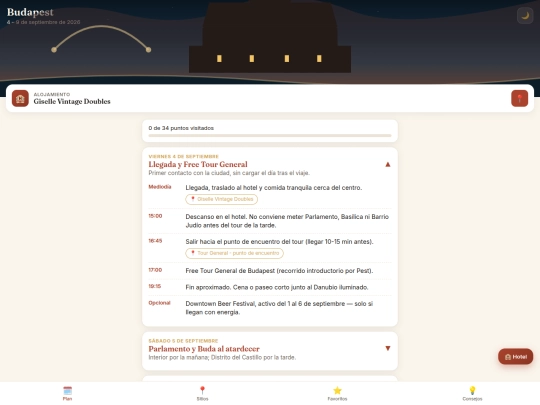Click the Alojamiento label
Screen dimensions: 540x405
(x=52, y=94)
